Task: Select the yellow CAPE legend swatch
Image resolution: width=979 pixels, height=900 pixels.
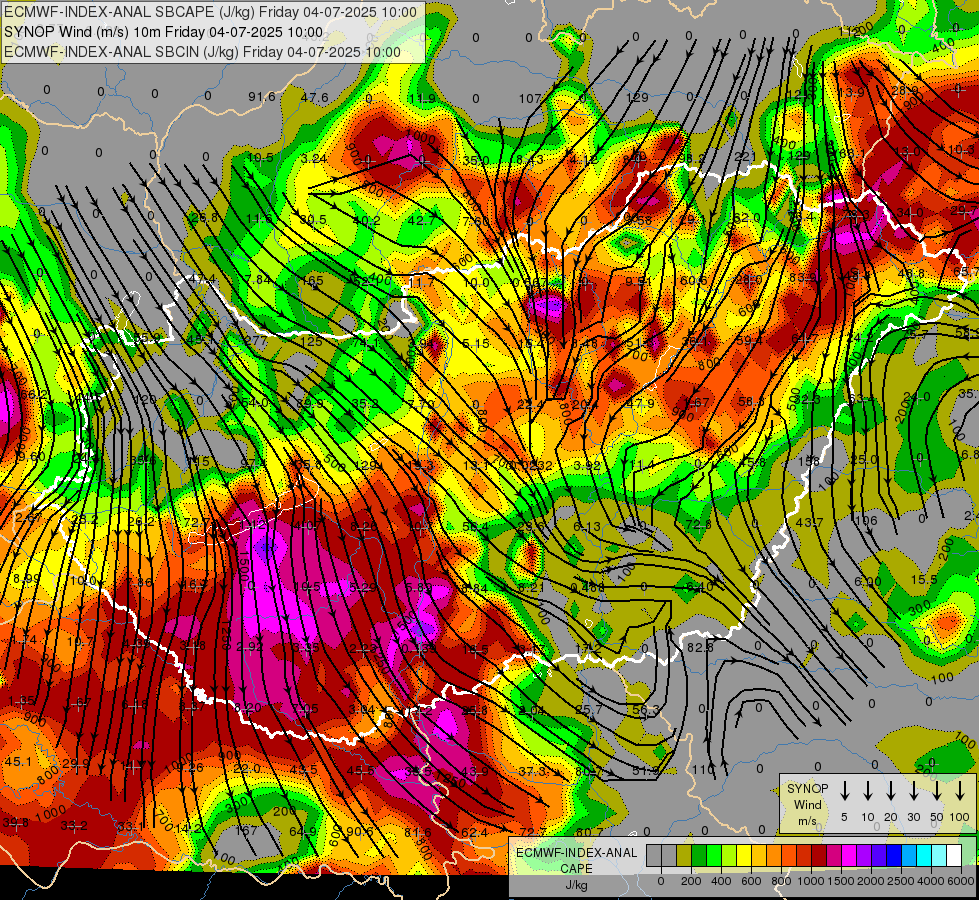Action: 744,856
